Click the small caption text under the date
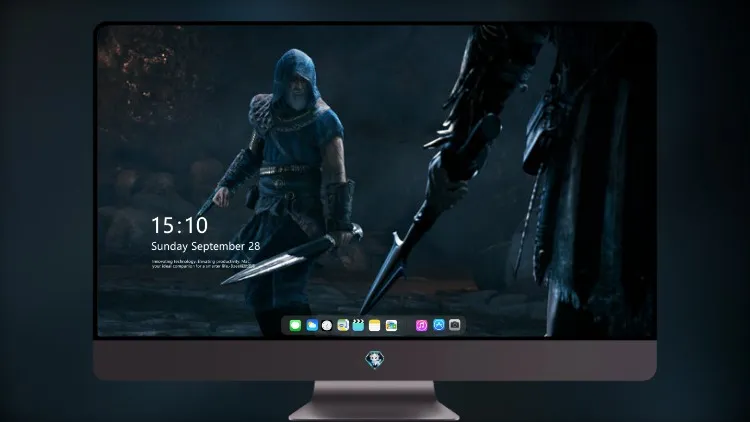 click(x=203, y=264)
